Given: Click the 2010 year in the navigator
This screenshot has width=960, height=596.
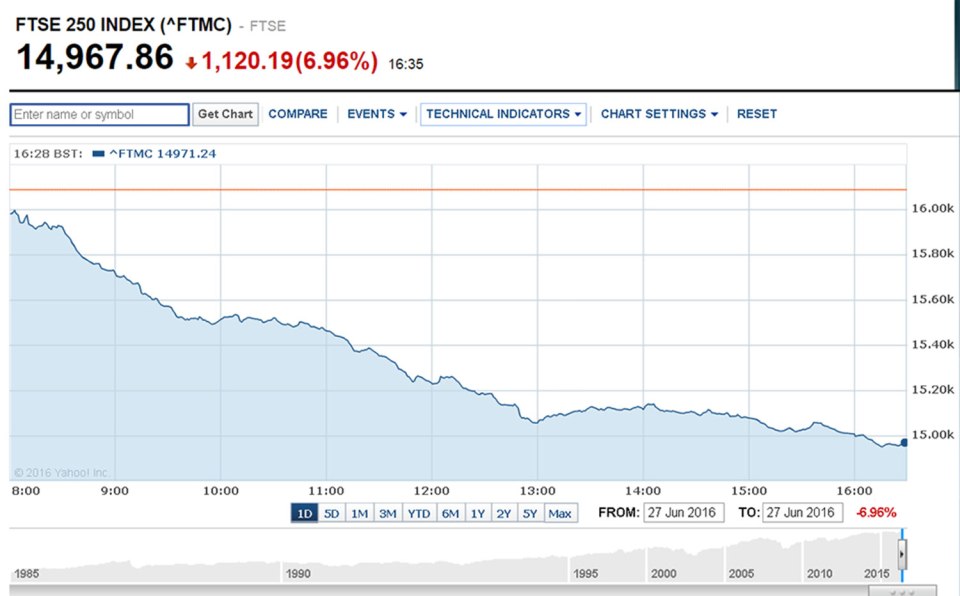Looking at the screenshot, I should pyautogui.click(x=819, y=574).
